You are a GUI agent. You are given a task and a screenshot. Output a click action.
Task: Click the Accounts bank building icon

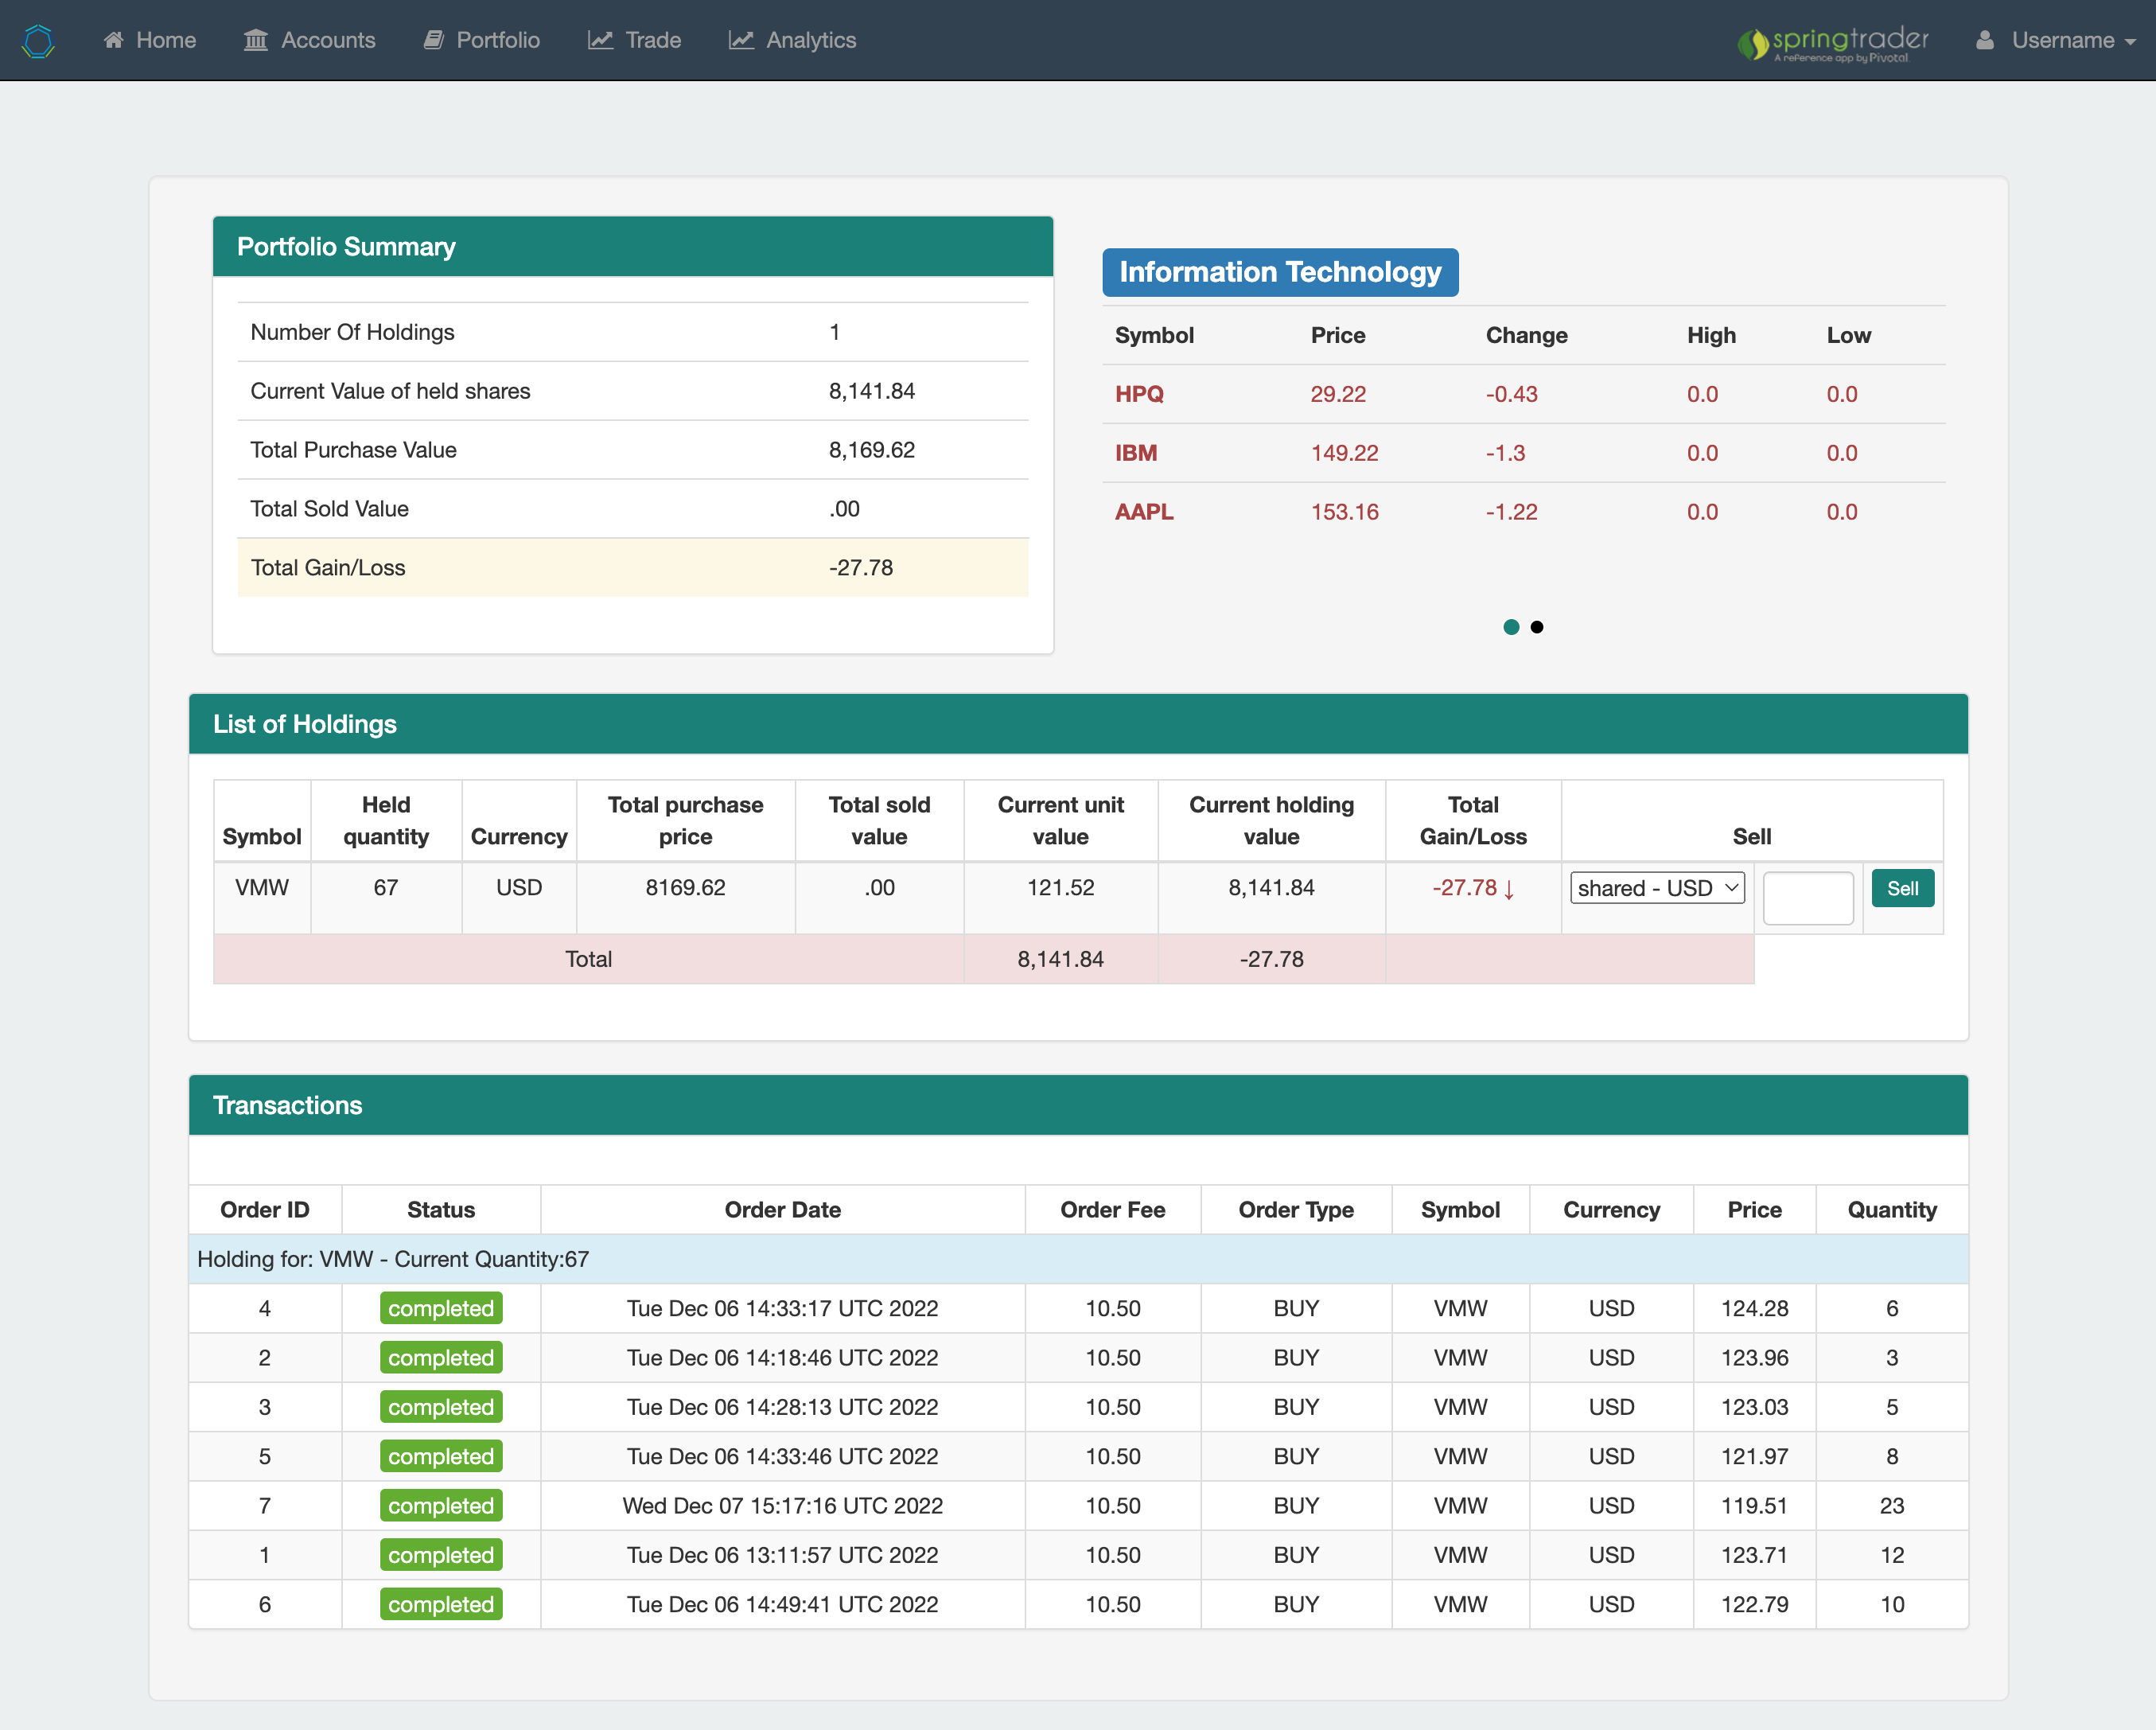pyautogui.click(x=256, y=40)
